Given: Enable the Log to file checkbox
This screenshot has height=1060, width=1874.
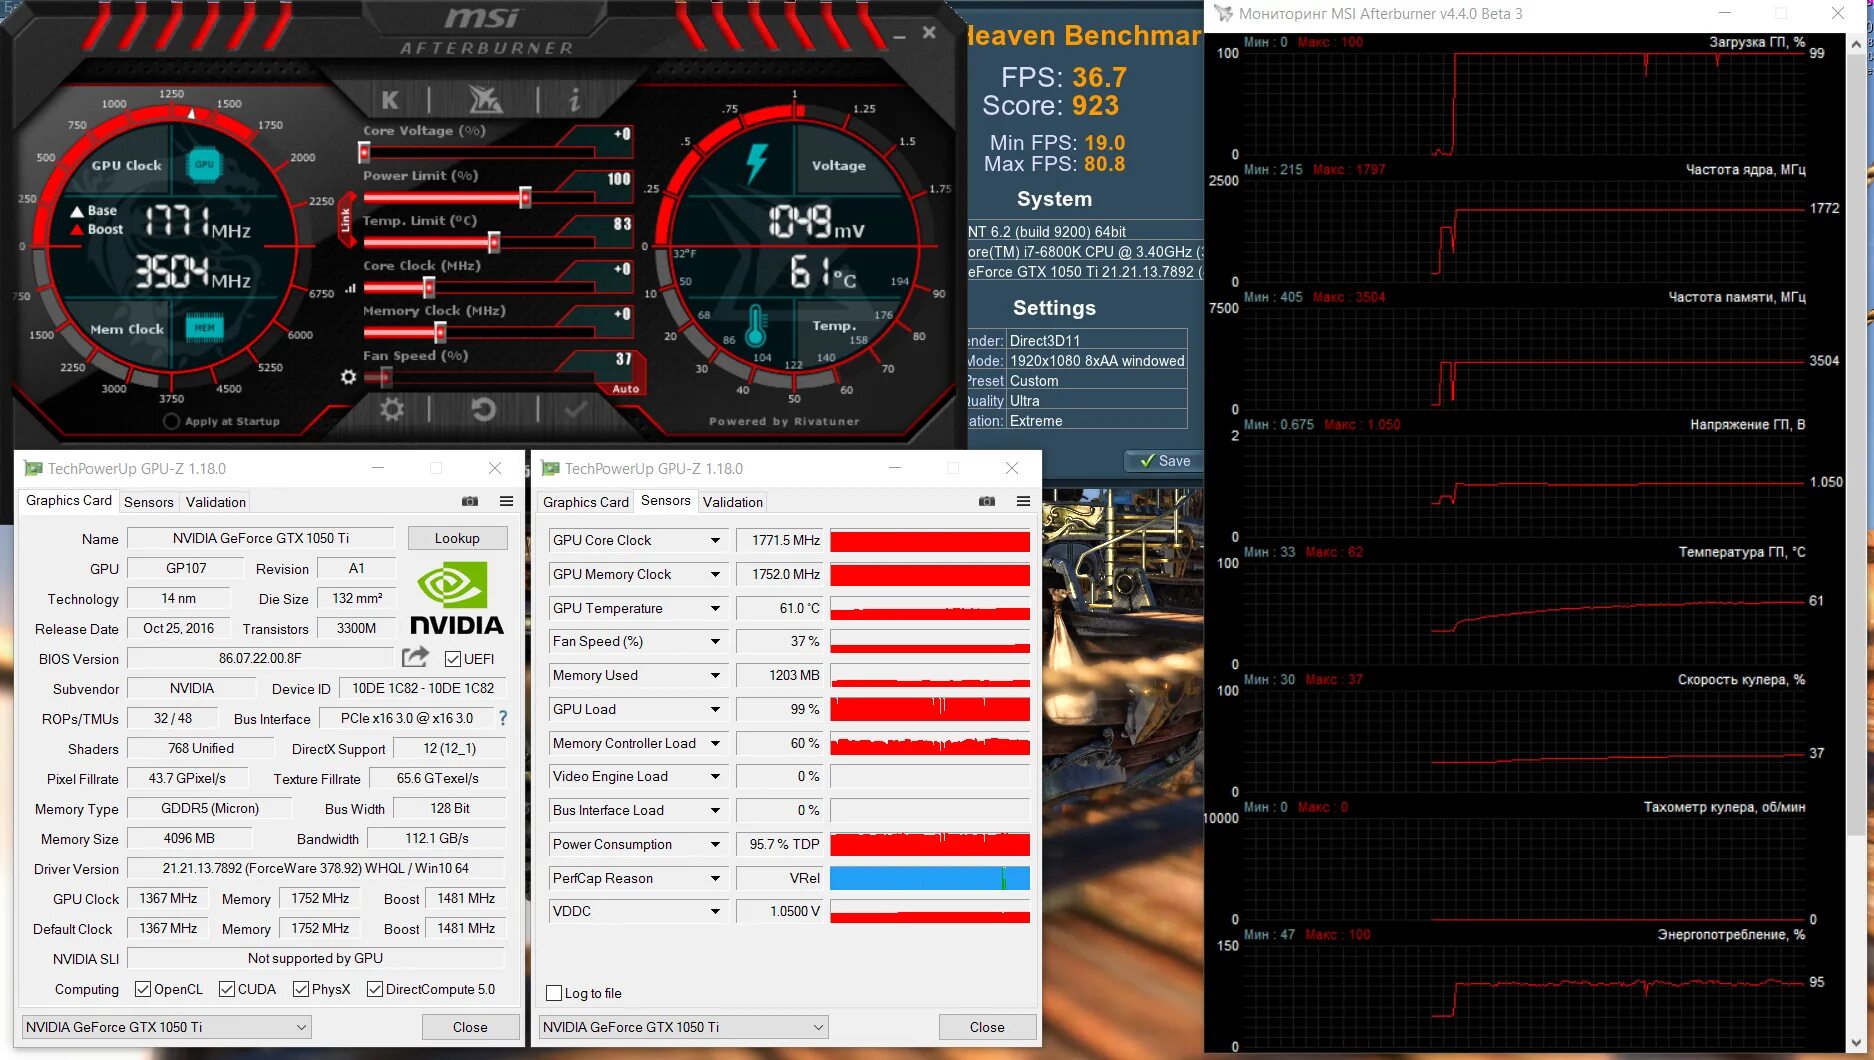Looking at the screenshot, I should [x=554, y=993].
